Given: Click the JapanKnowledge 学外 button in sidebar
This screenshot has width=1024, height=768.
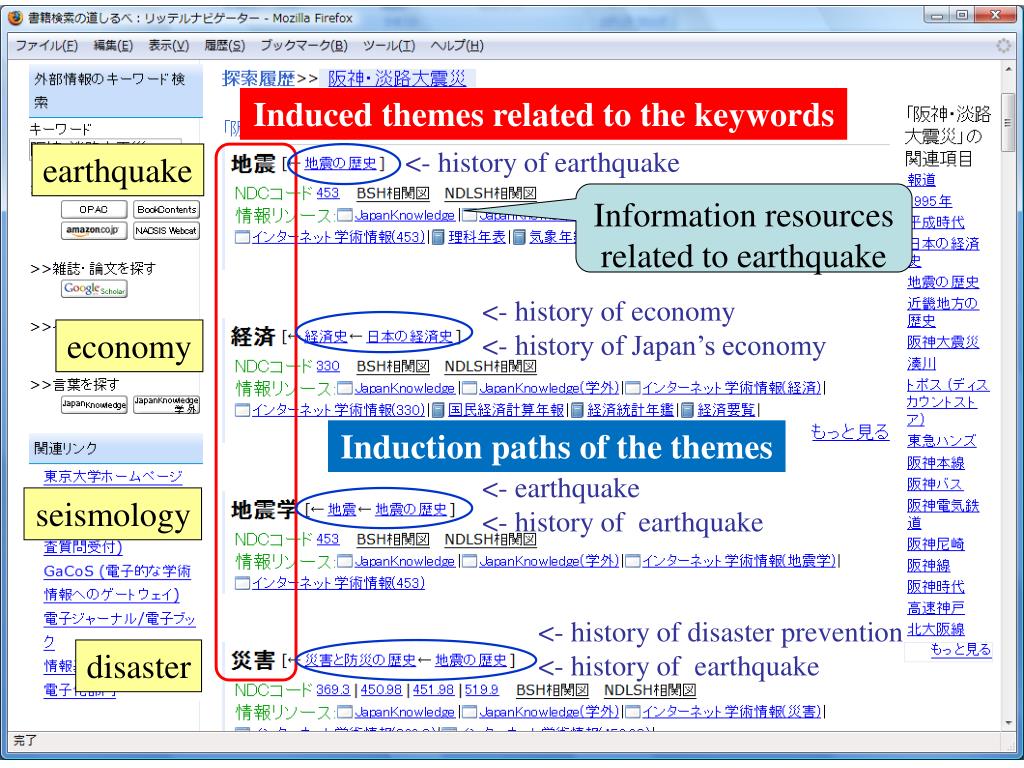Looking at the screenshot, I should (x=167, y=405).
